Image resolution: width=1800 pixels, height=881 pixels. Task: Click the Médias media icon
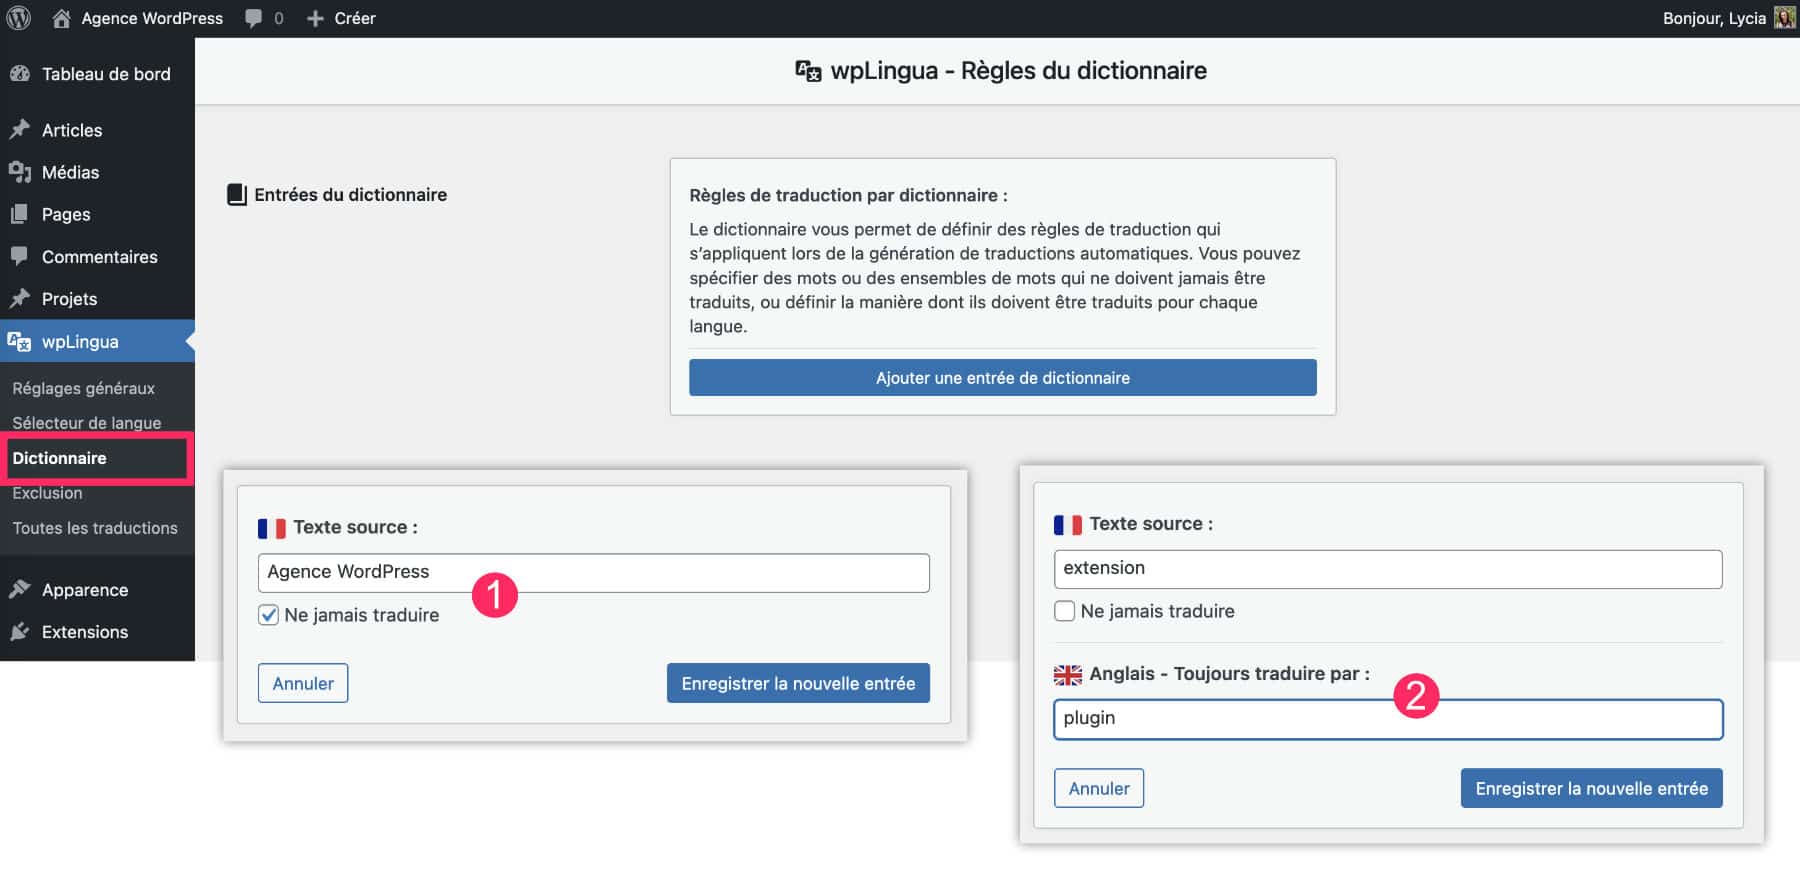coord(19,172)
